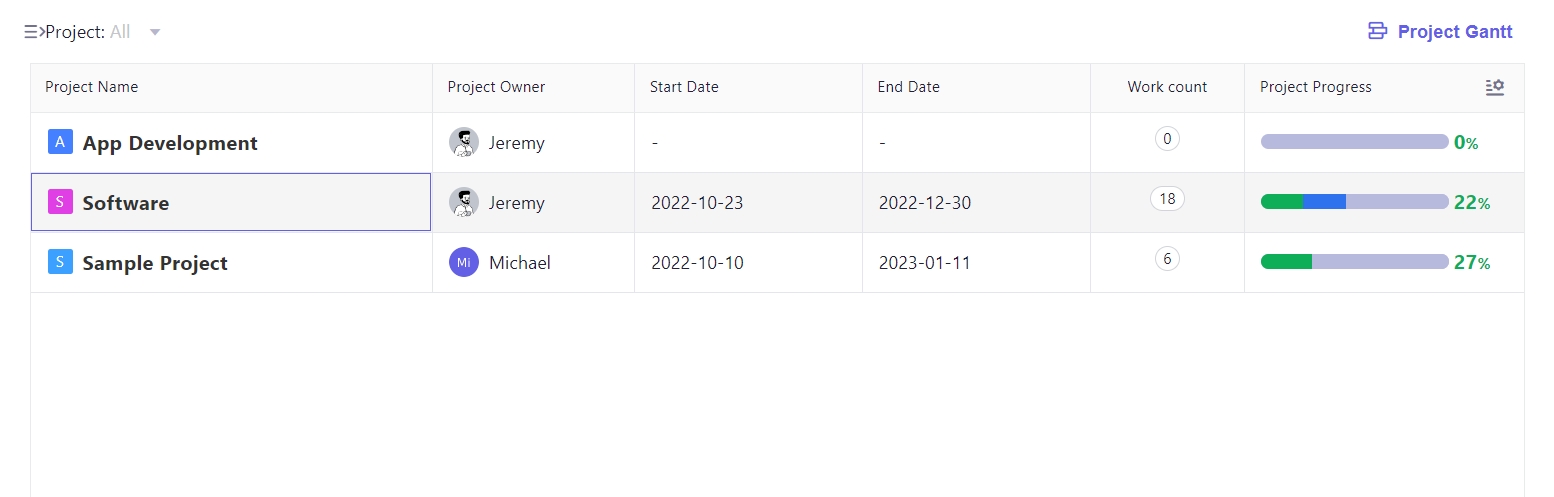The image size is (1554, 497).
Task: Click the Project Name column header
Action: tap(92, 87)
